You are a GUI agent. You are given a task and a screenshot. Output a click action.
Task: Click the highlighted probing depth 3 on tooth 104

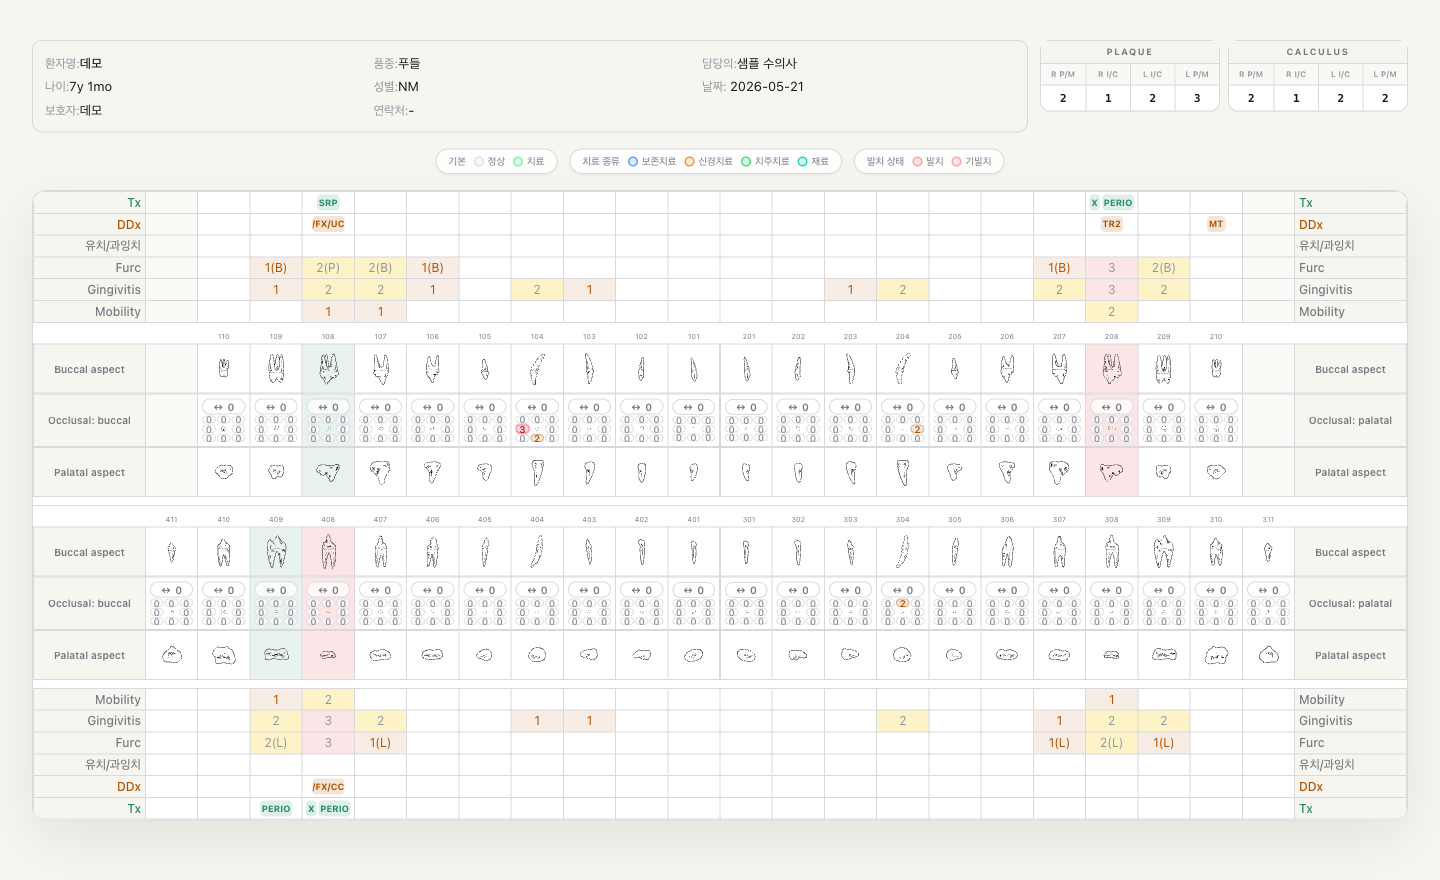point(522,429)
